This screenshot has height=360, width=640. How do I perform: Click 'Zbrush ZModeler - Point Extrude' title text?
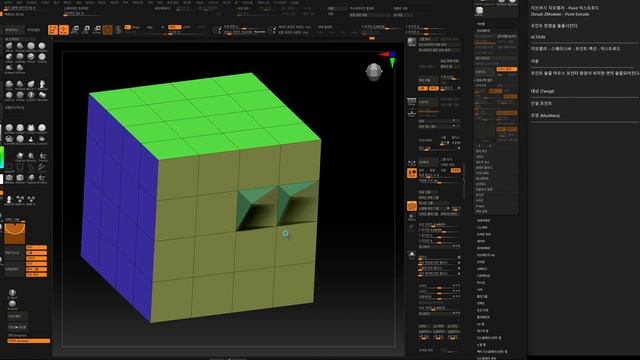[560, 14]
